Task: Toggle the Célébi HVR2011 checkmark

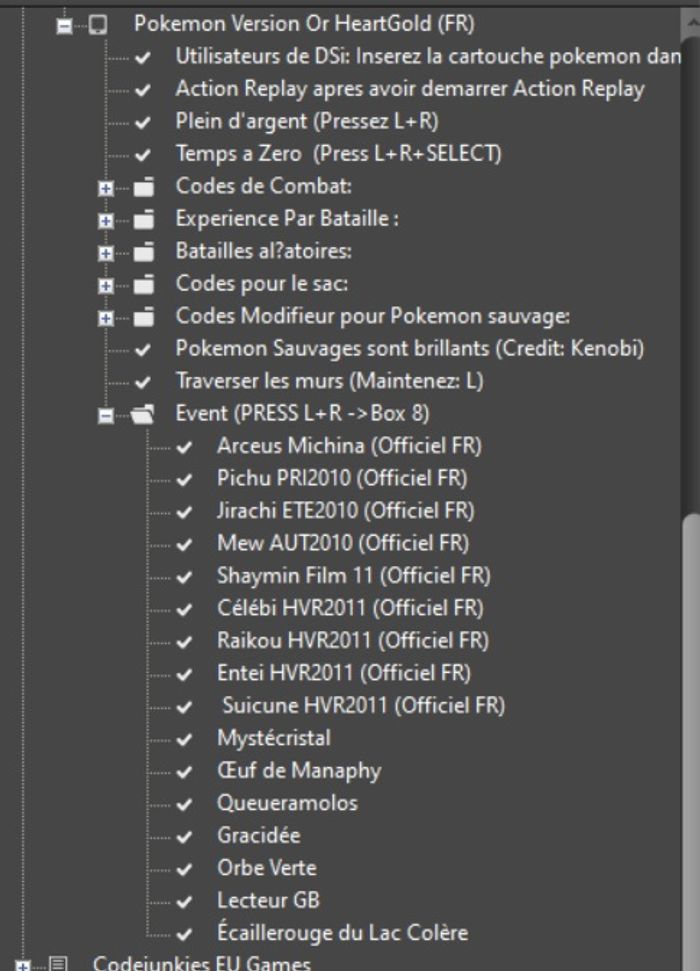Action: (184, 609)
